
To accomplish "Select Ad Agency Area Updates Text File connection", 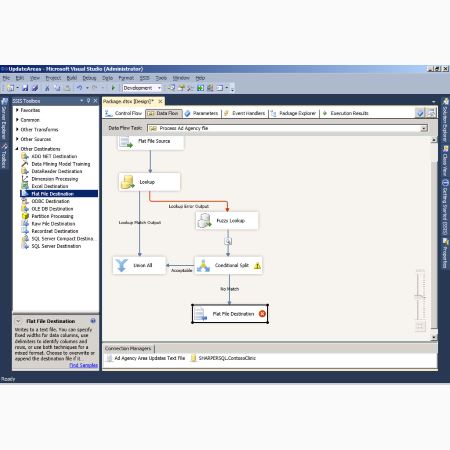I will [x=146, y=358].
